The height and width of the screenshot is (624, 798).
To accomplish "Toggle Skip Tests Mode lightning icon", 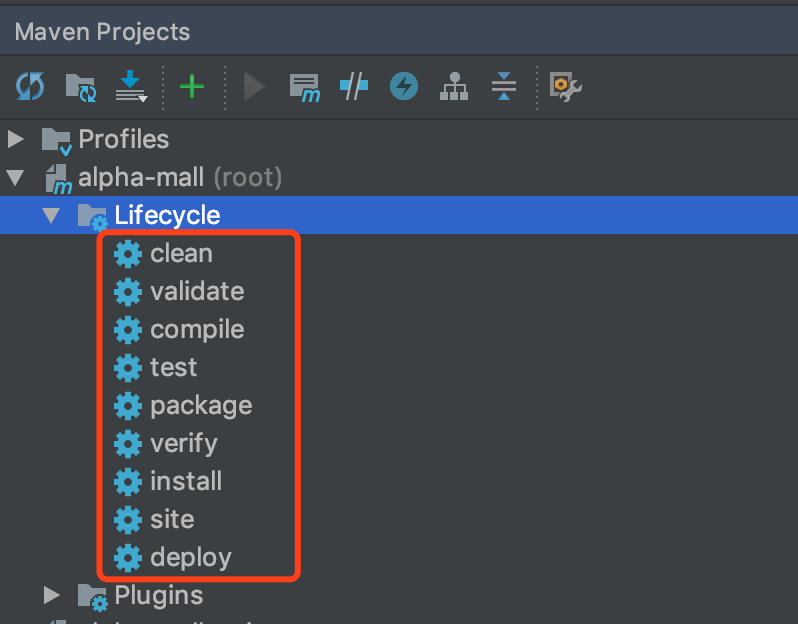I will 404,87.
